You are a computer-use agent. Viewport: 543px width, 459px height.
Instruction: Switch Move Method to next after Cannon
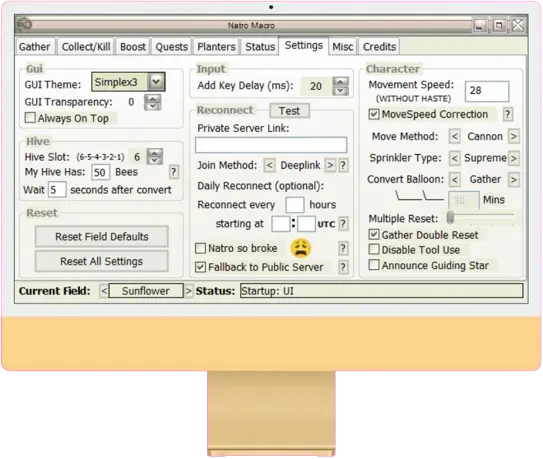[x=514, y=136]
